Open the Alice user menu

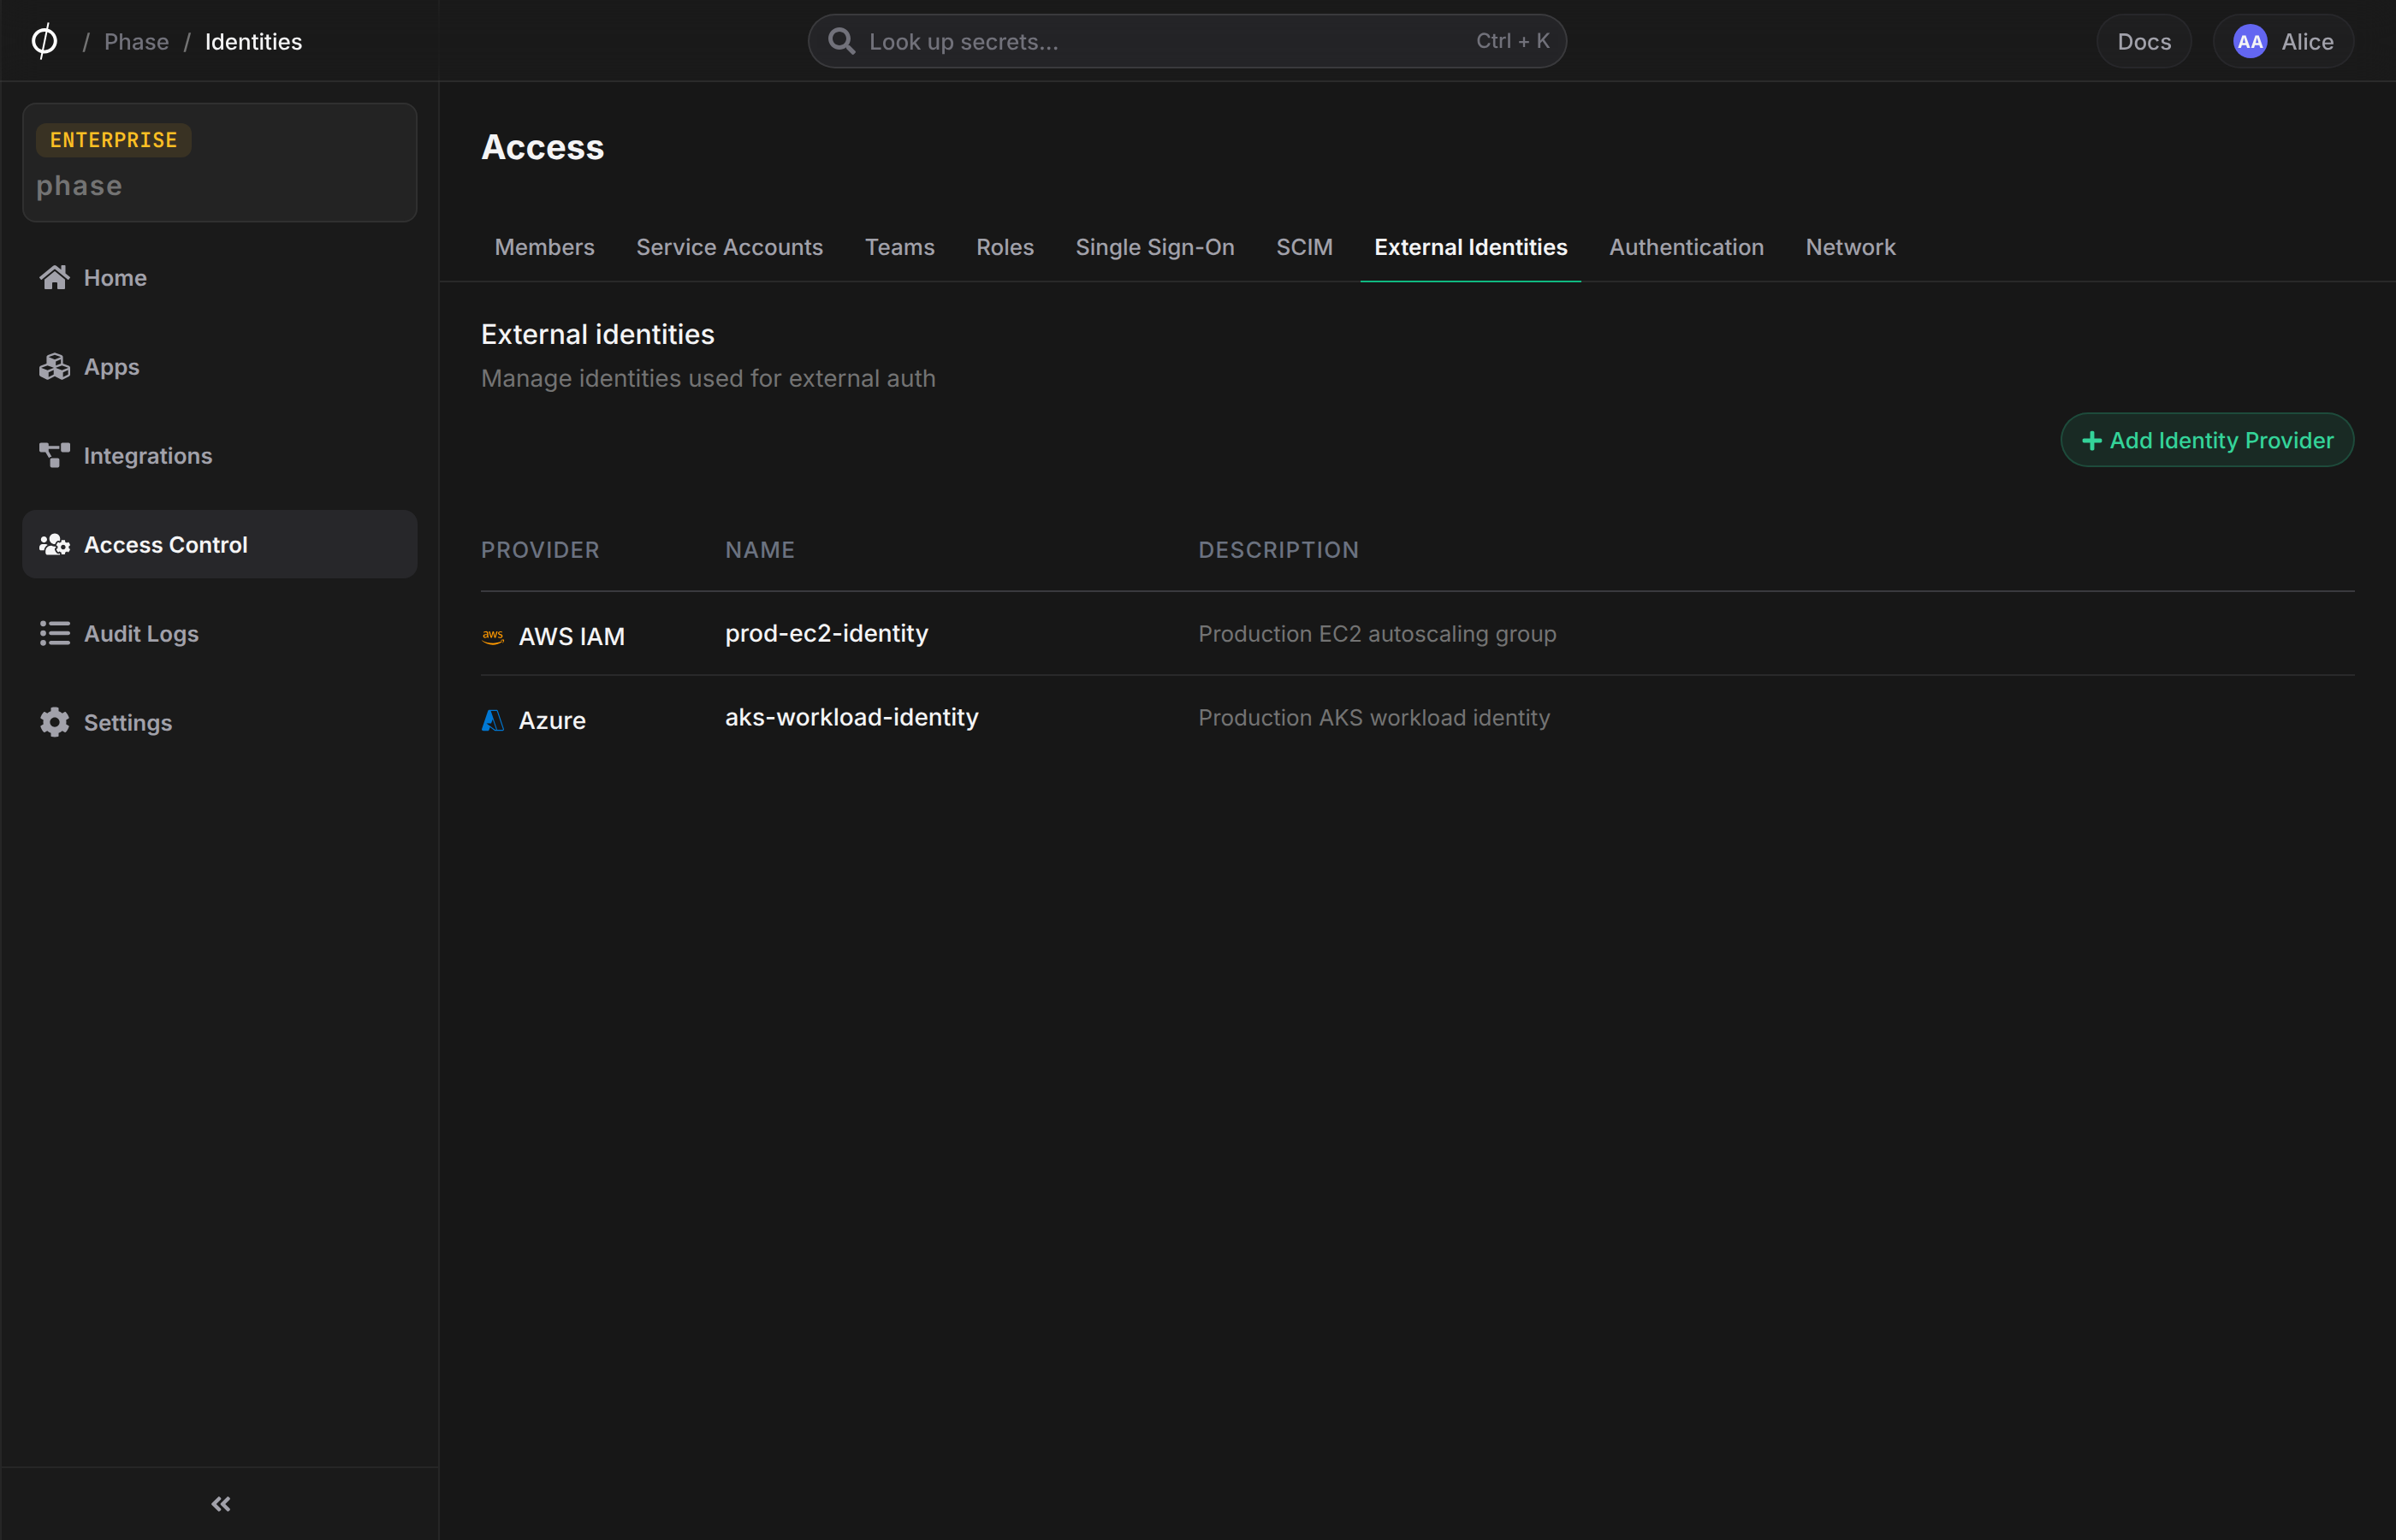tap(2283, 41)
